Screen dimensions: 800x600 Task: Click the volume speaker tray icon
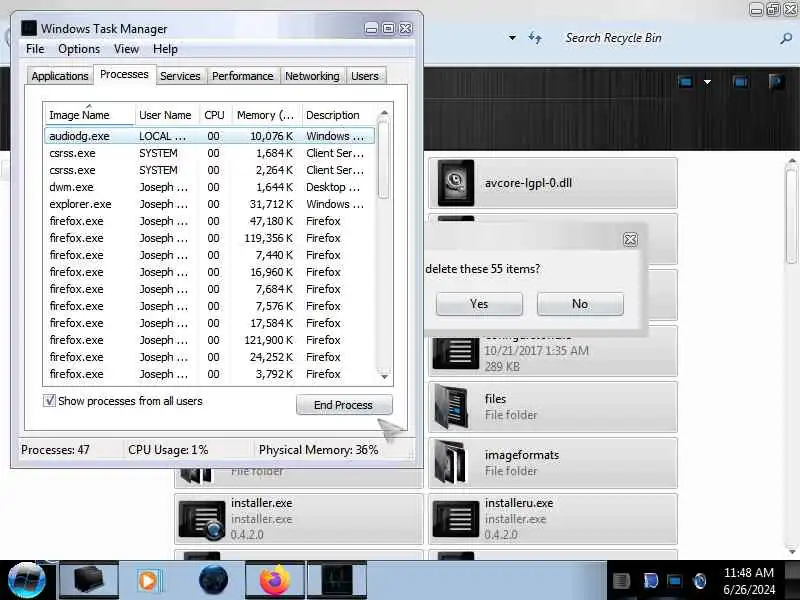pyautogui.click(x=700, y=580)
